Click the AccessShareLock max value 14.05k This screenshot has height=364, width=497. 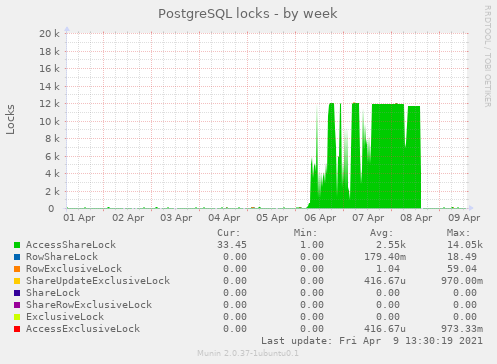(x=465, y=245)
